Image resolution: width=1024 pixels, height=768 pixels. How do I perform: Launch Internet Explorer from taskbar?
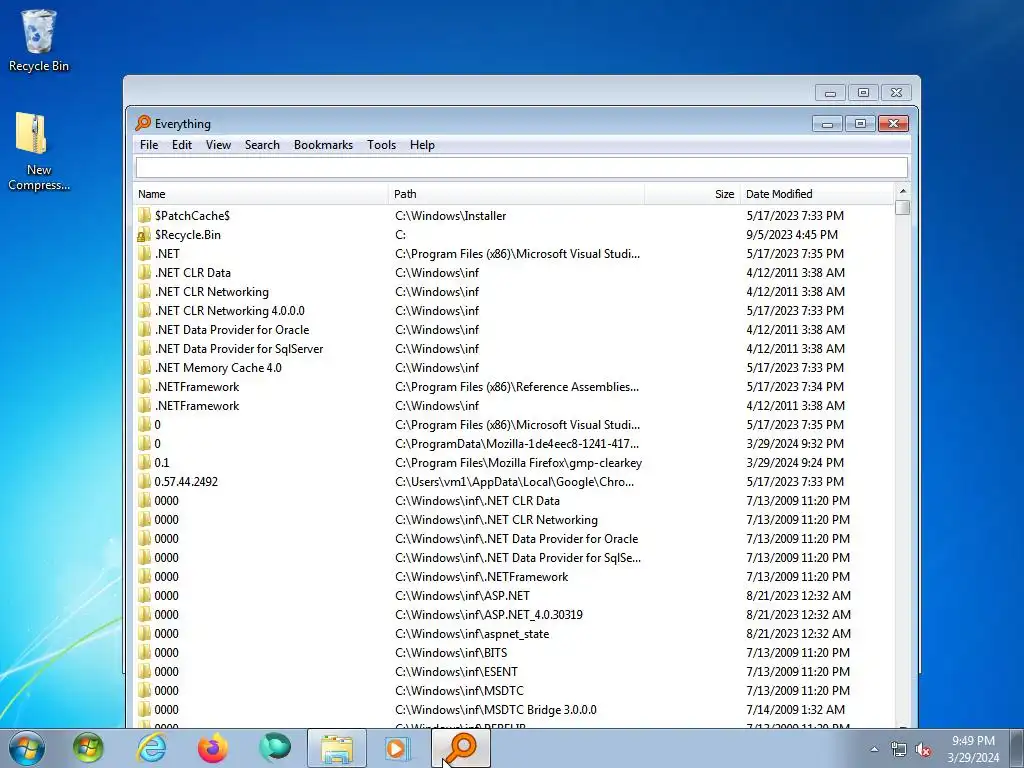click(x=152, y=748)
